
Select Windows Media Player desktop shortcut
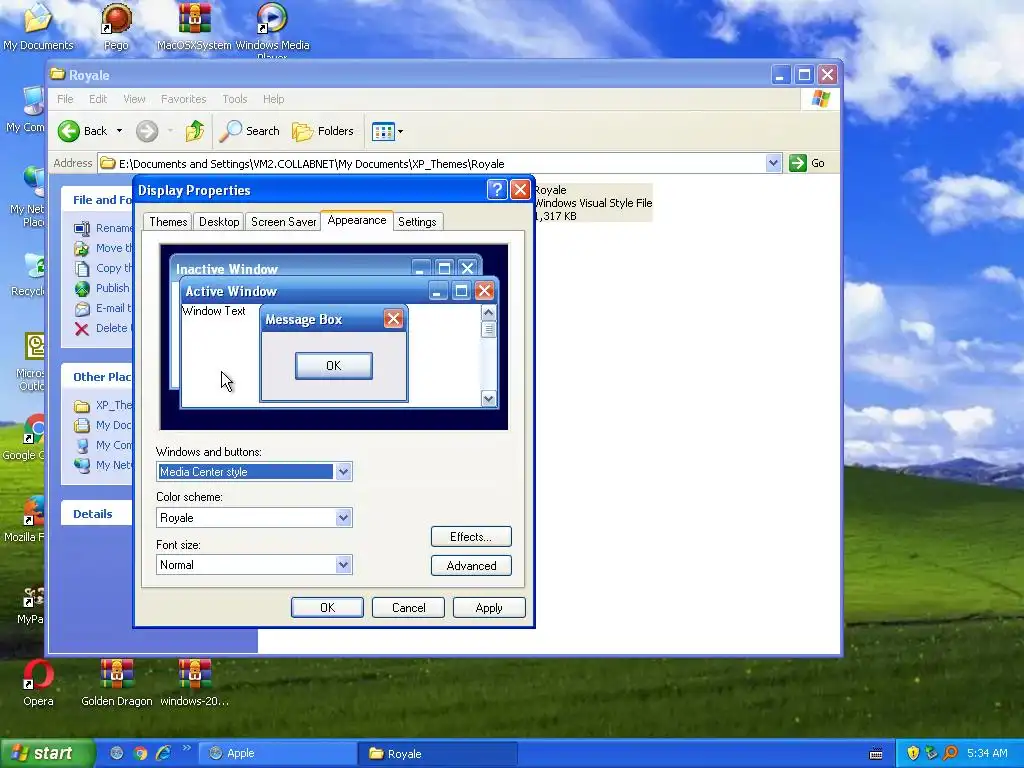click(x=272, y=29)
